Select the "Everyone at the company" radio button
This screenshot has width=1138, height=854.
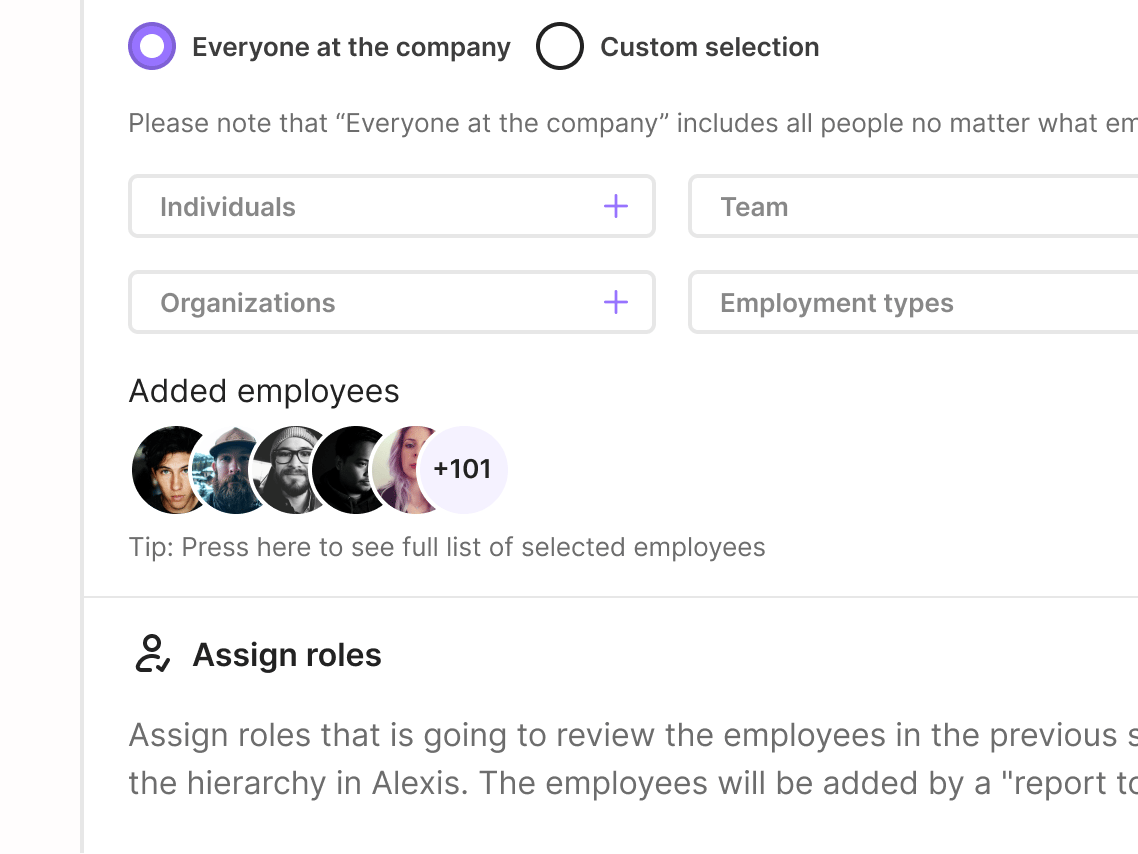point(152,47)
